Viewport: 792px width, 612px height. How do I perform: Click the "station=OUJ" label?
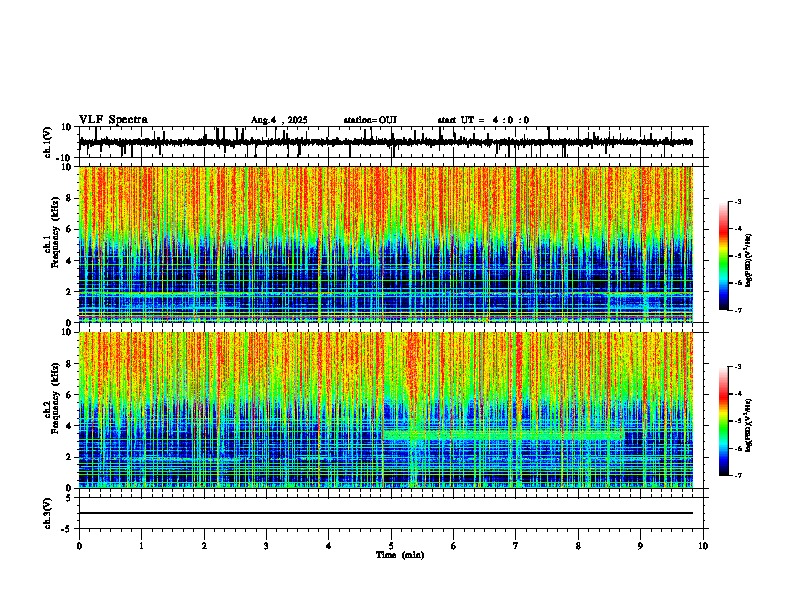[370, 120]
